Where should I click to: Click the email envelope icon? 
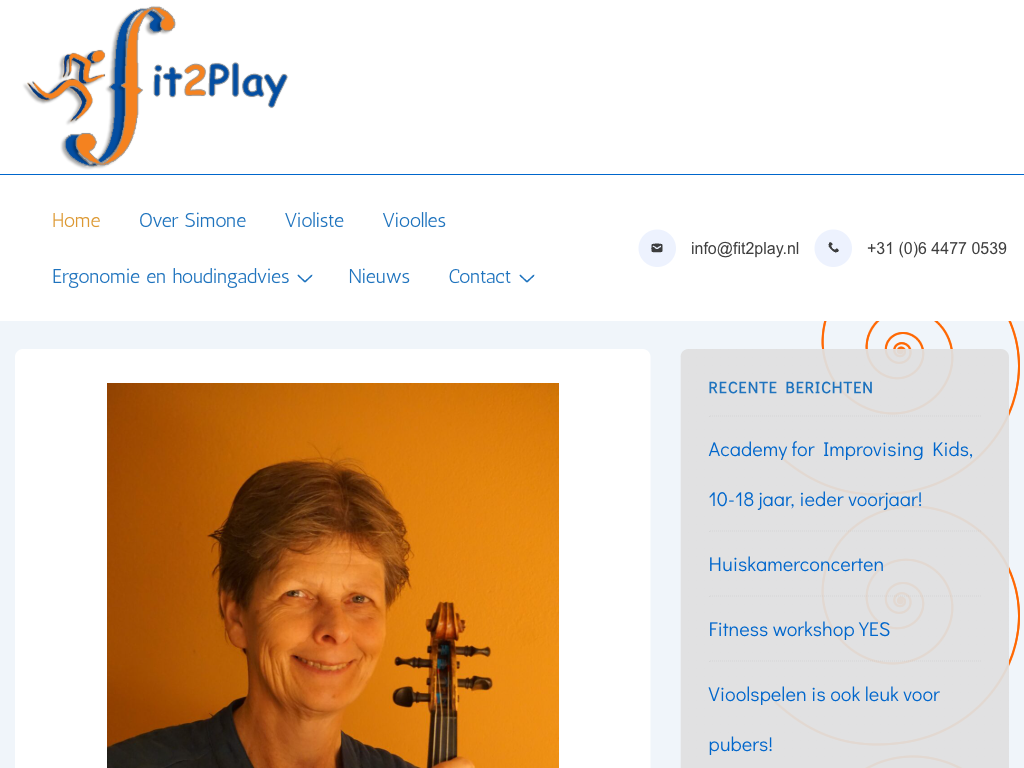pos(657,248)
